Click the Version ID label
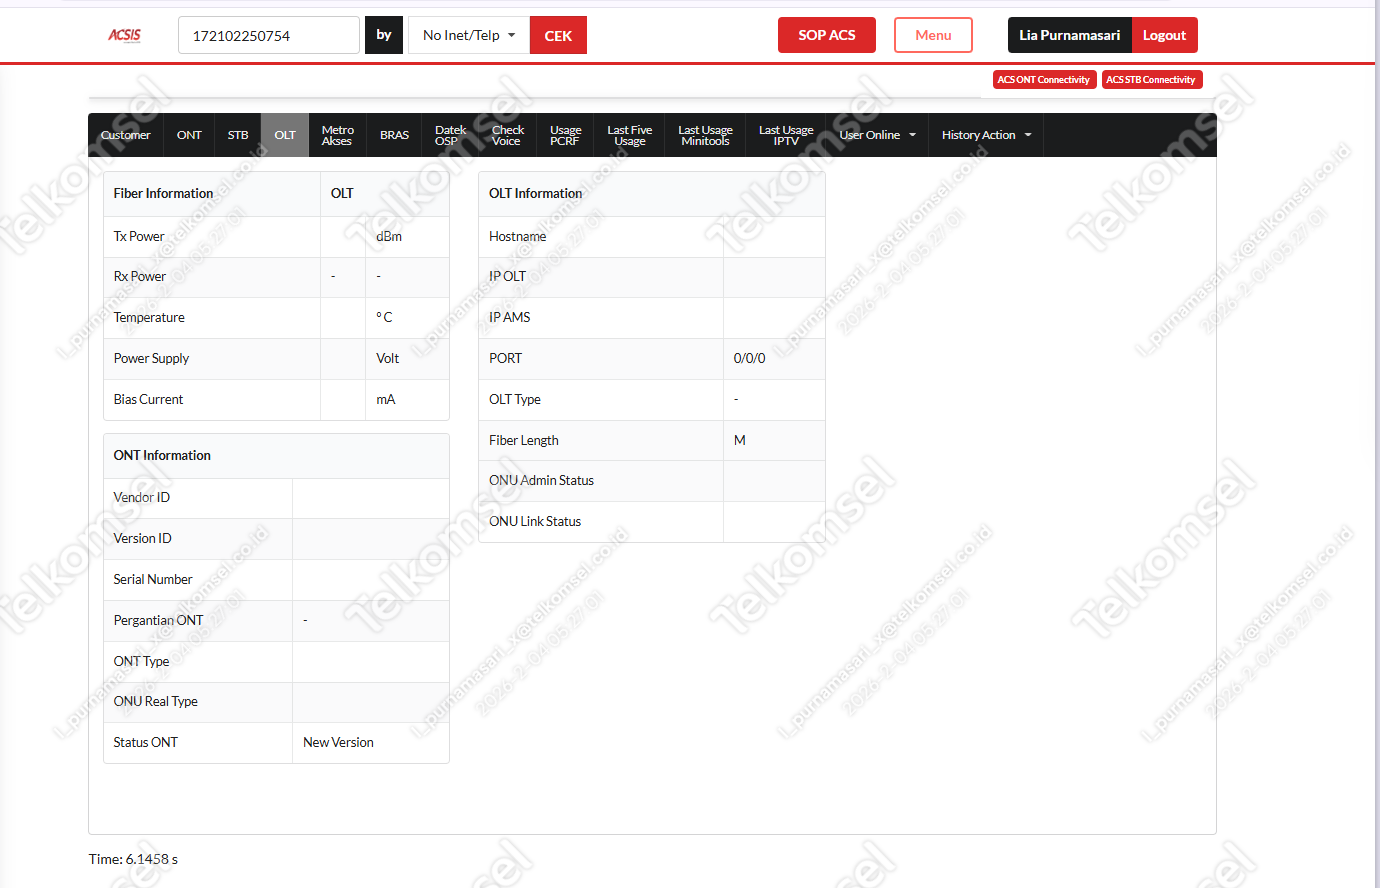Screen dimensions: 1380x888 click(x=143, y=539)
